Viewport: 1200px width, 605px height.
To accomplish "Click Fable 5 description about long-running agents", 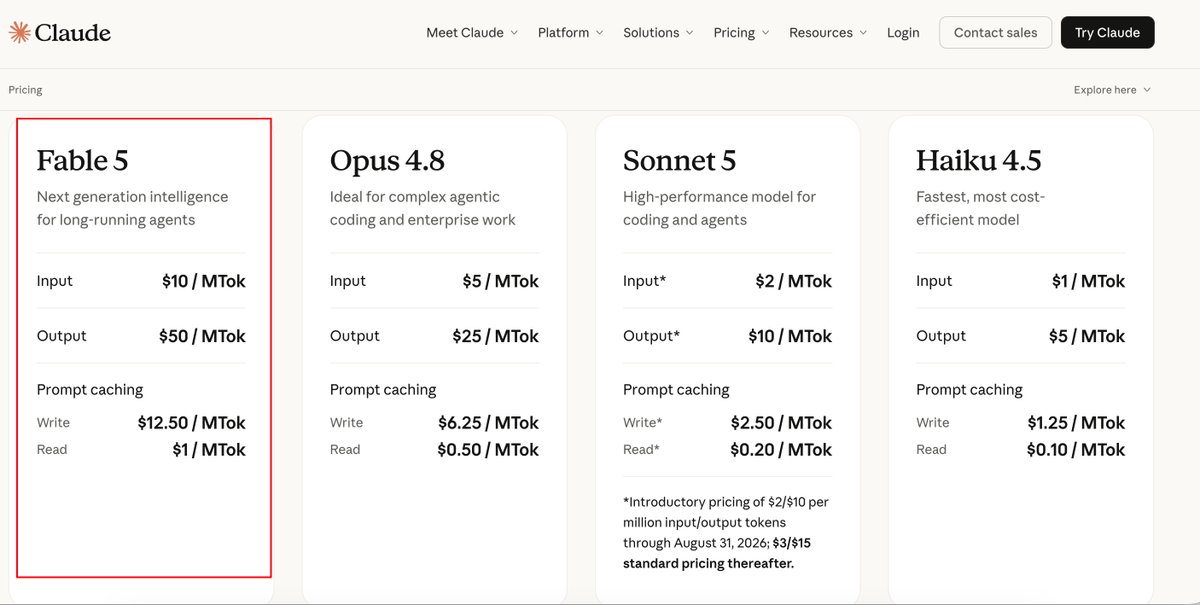I will click(x=132, y=208).
